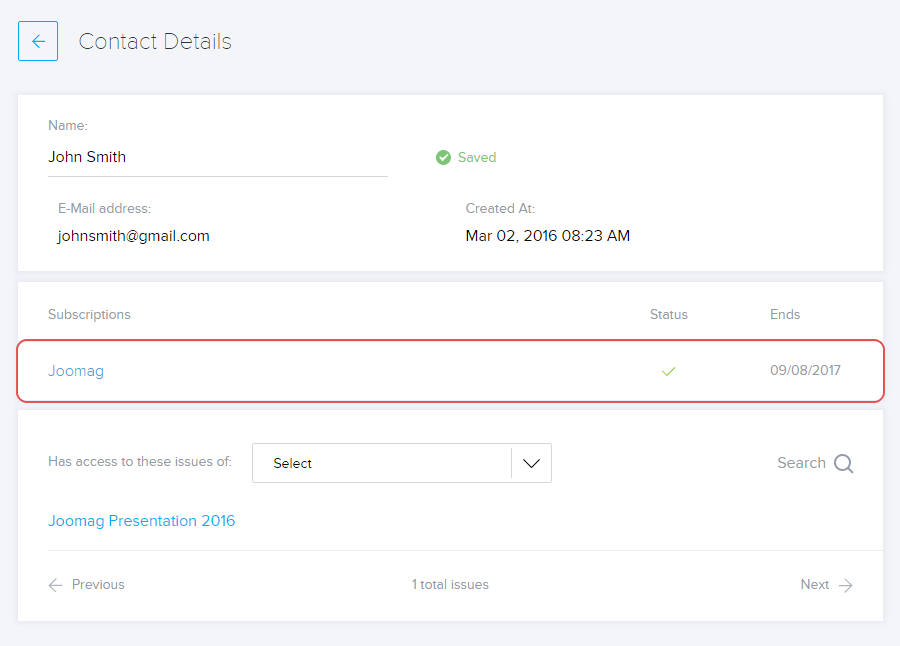
Task: Click the Previous page left arrow
Action: (55, 585)
